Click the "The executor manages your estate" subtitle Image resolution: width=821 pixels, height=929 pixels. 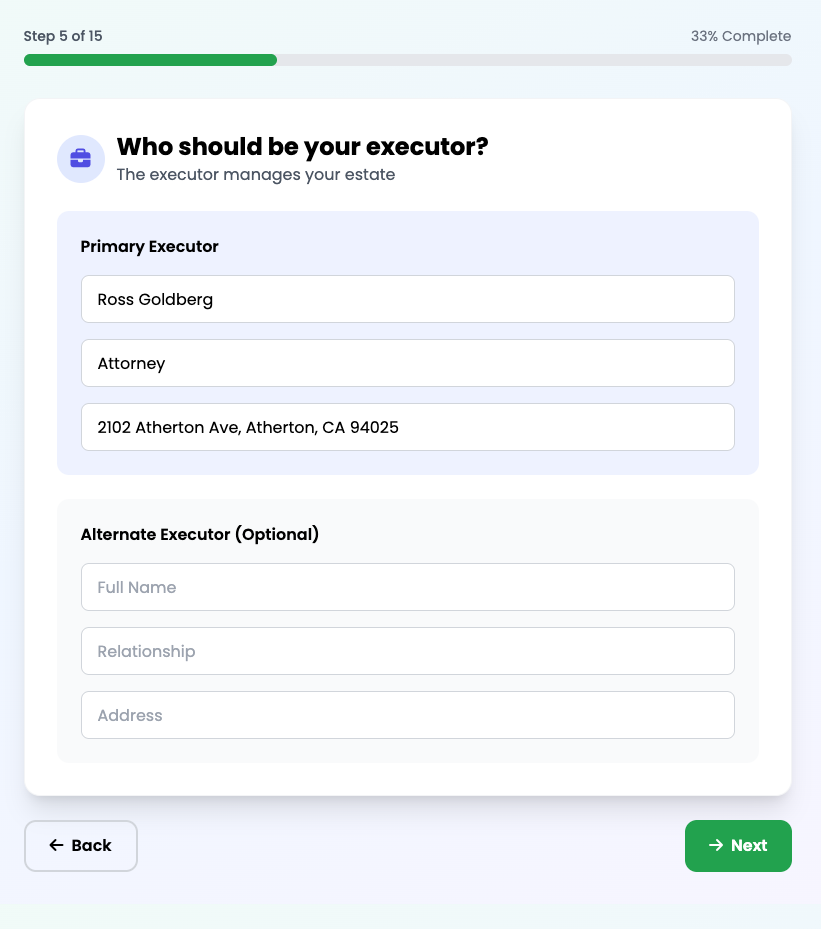255,175
